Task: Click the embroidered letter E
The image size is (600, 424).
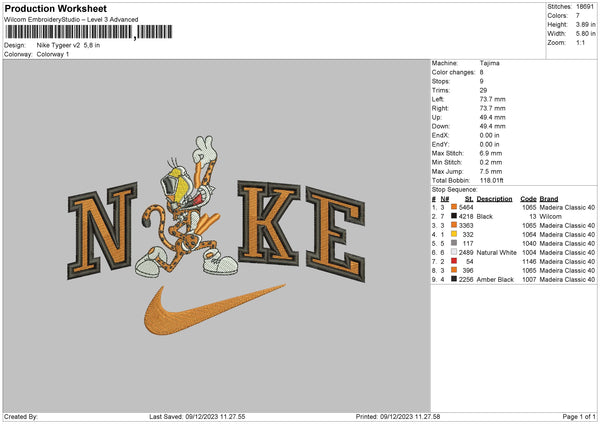Action: tap(336, 234)
